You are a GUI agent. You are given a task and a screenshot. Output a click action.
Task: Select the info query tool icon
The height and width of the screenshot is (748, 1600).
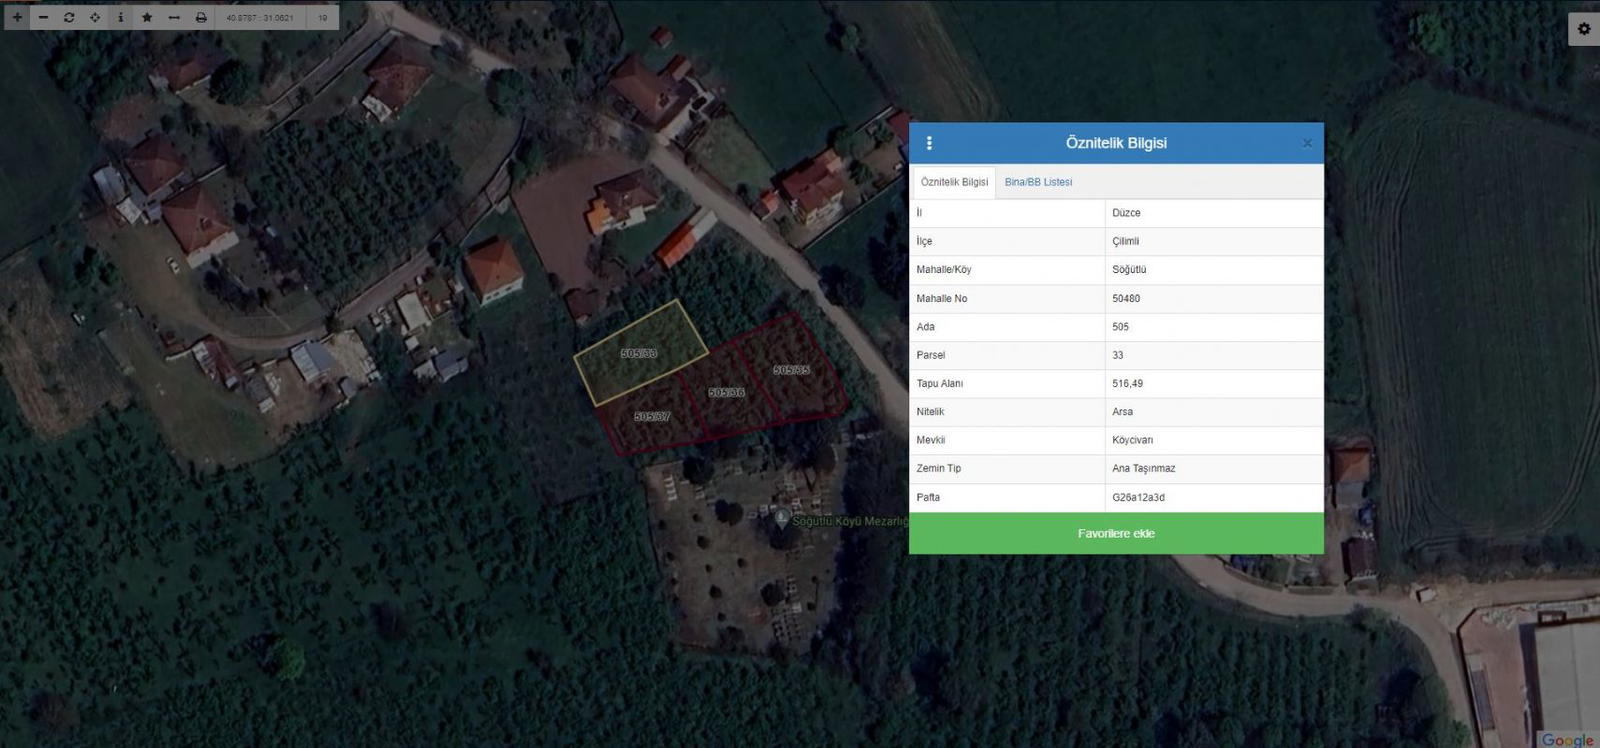[121, 17]
